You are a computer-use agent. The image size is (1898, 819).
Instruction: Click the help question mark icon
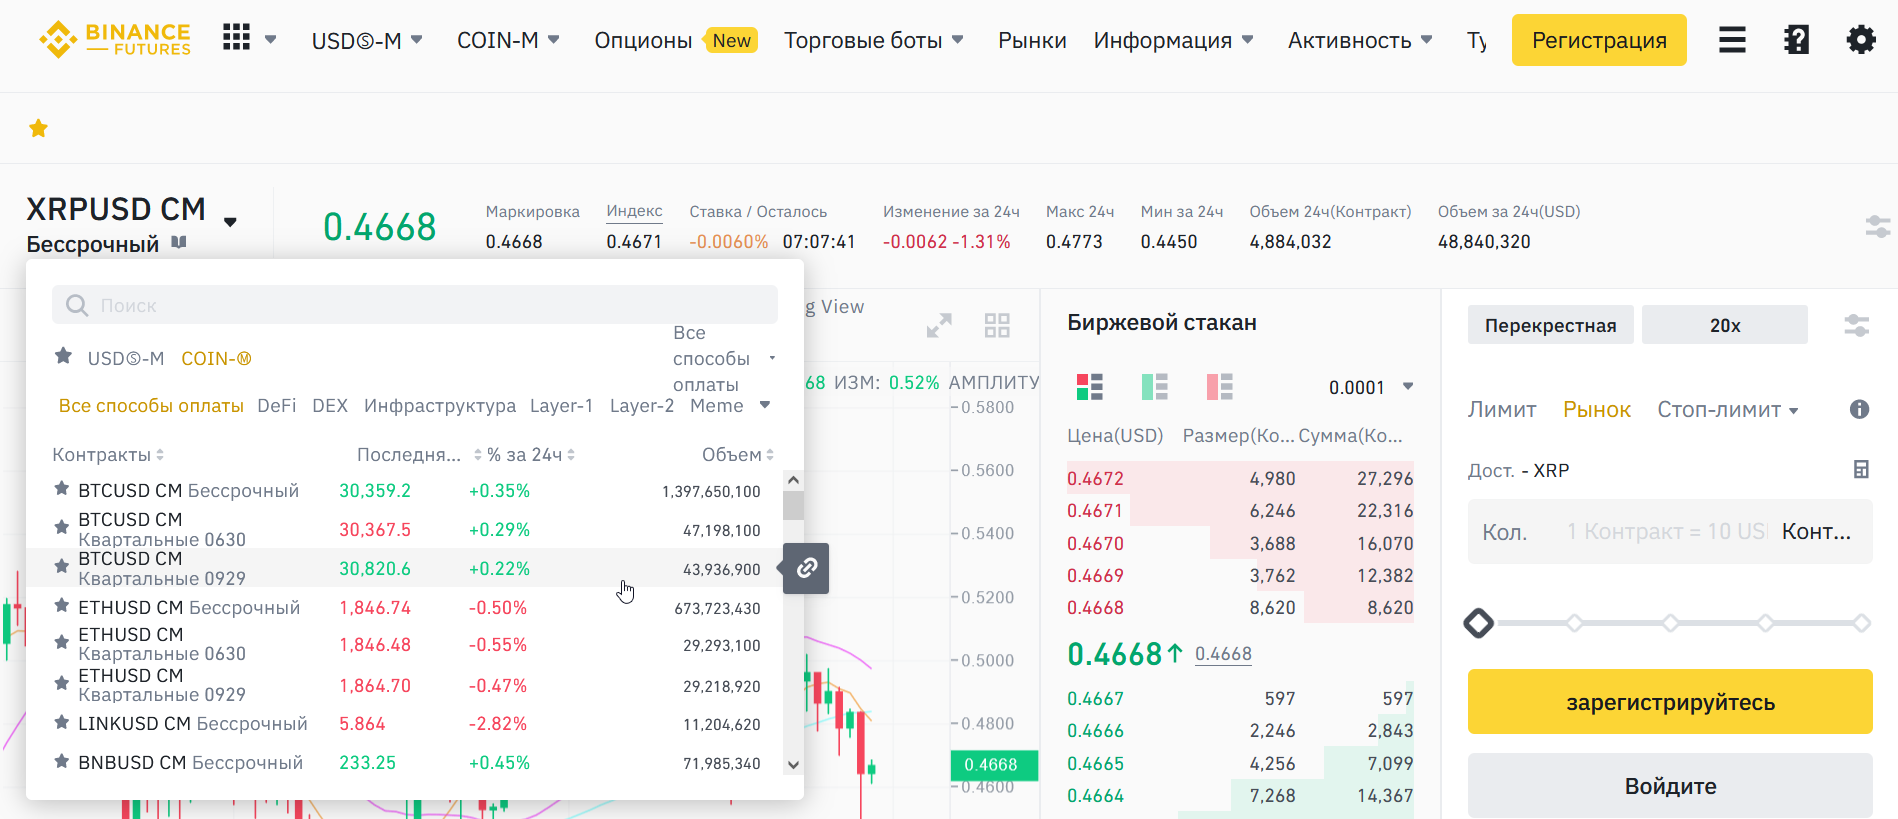pyautogui.click(x=1796, y=40)
